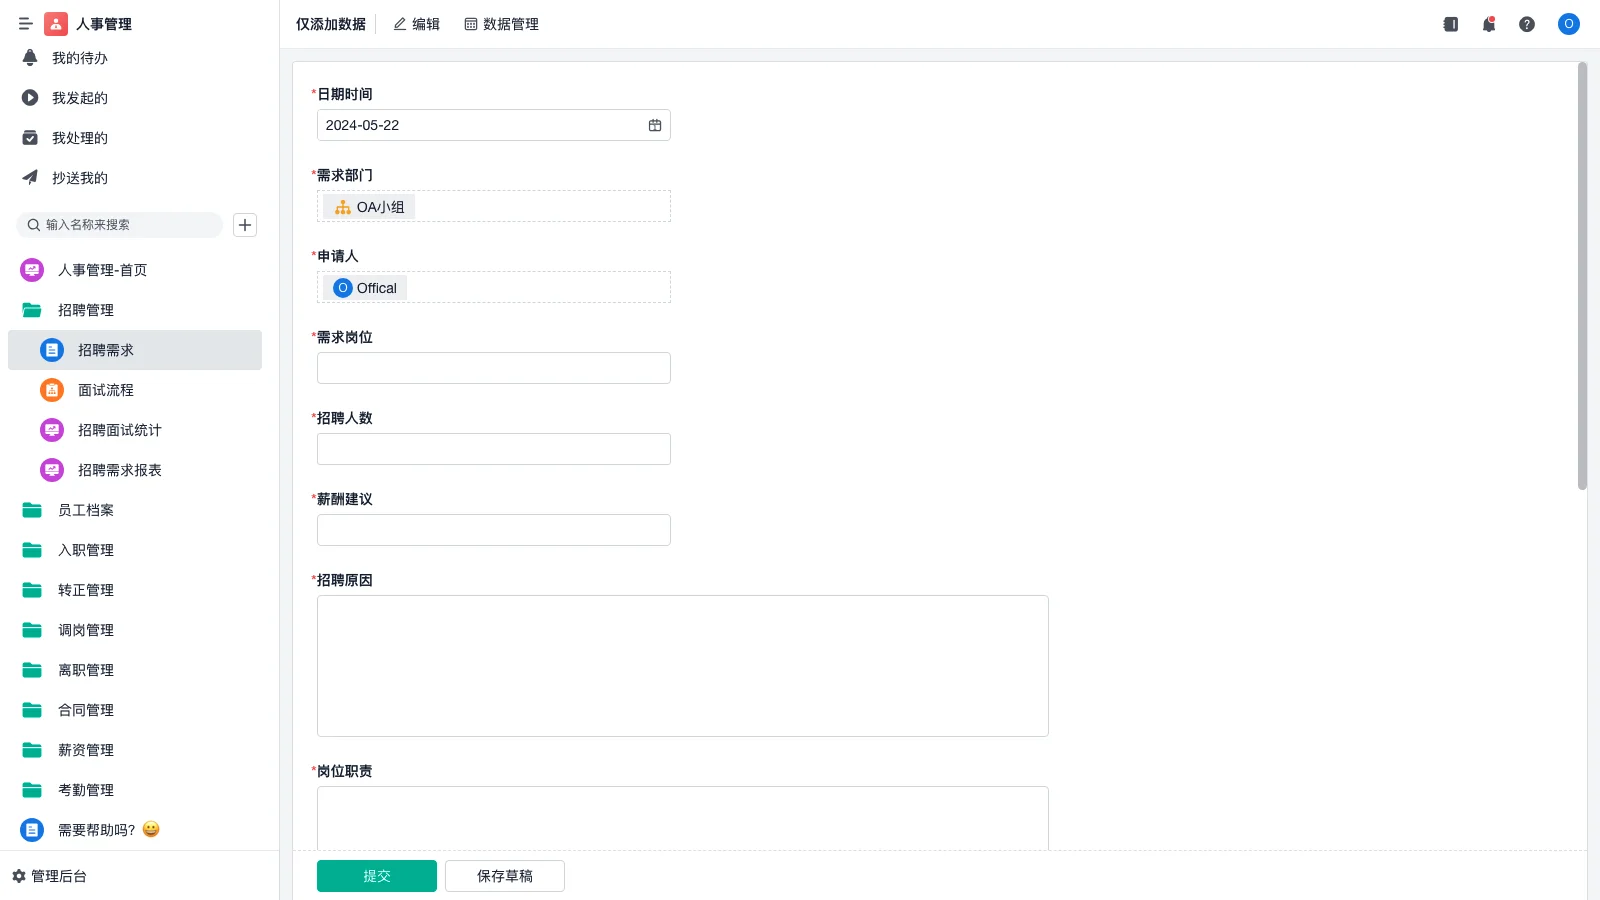The width and height of the screenshot is (1600, 900).
Task: Open the user avatar menu
Action: tap(1568, 24)
